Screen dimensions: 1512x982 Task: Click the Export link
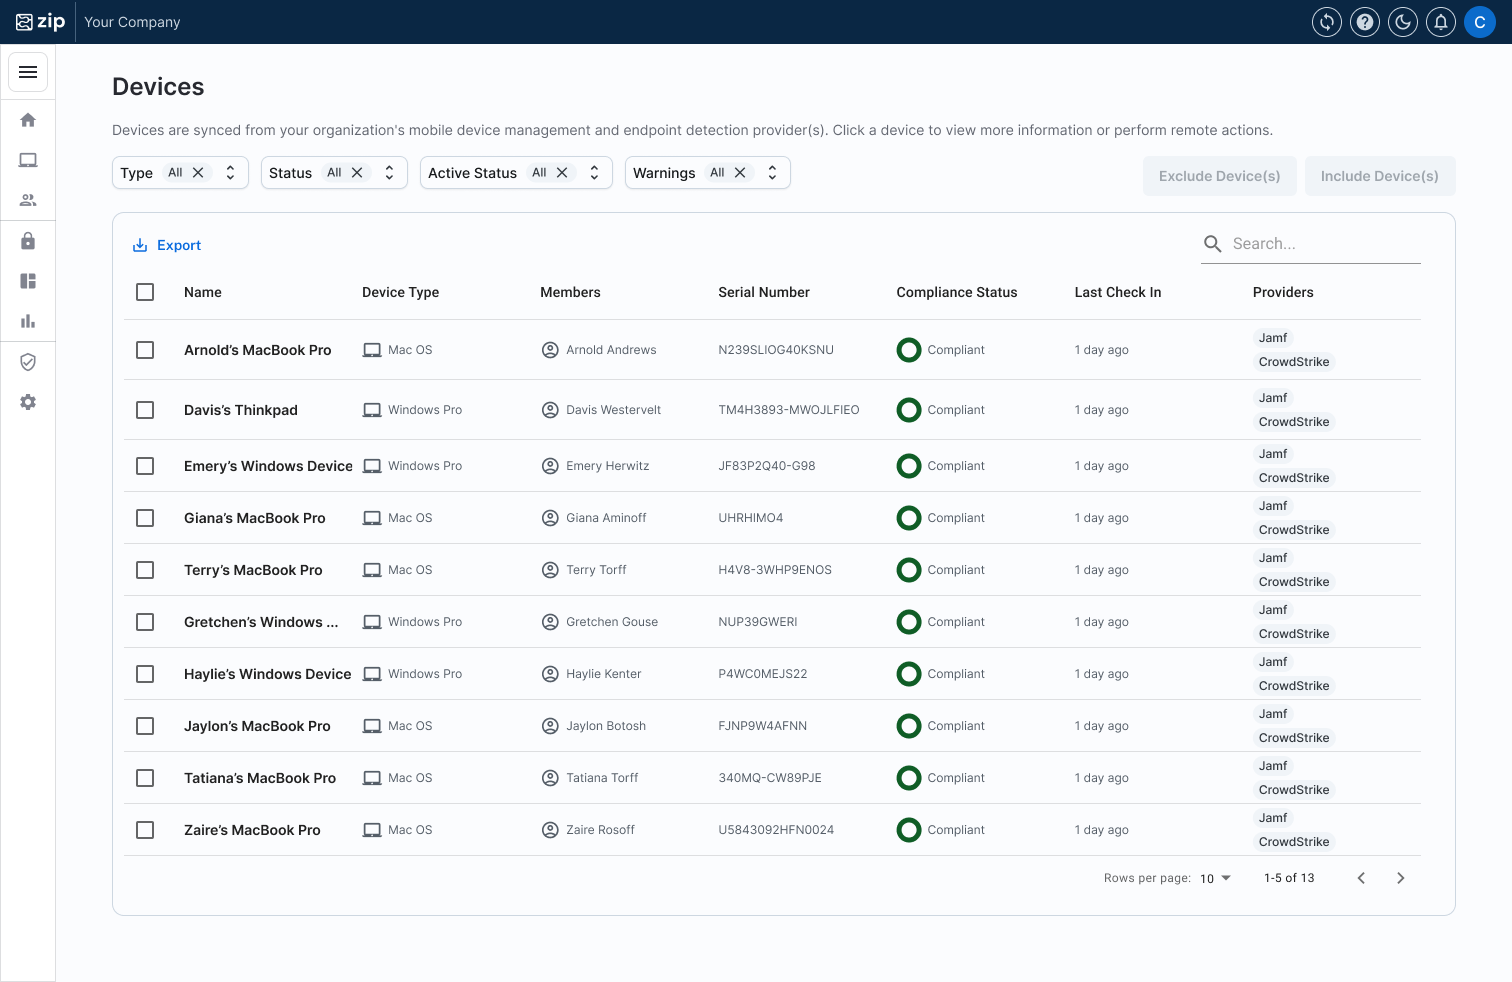168,245
